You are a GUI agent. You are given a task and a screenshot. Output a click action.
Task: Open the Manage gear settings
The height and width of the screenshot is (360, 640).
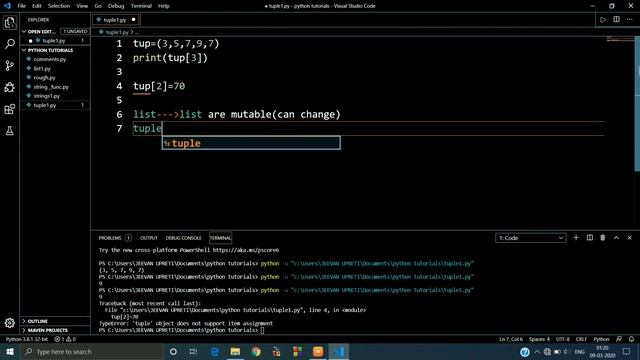point(9,323)
